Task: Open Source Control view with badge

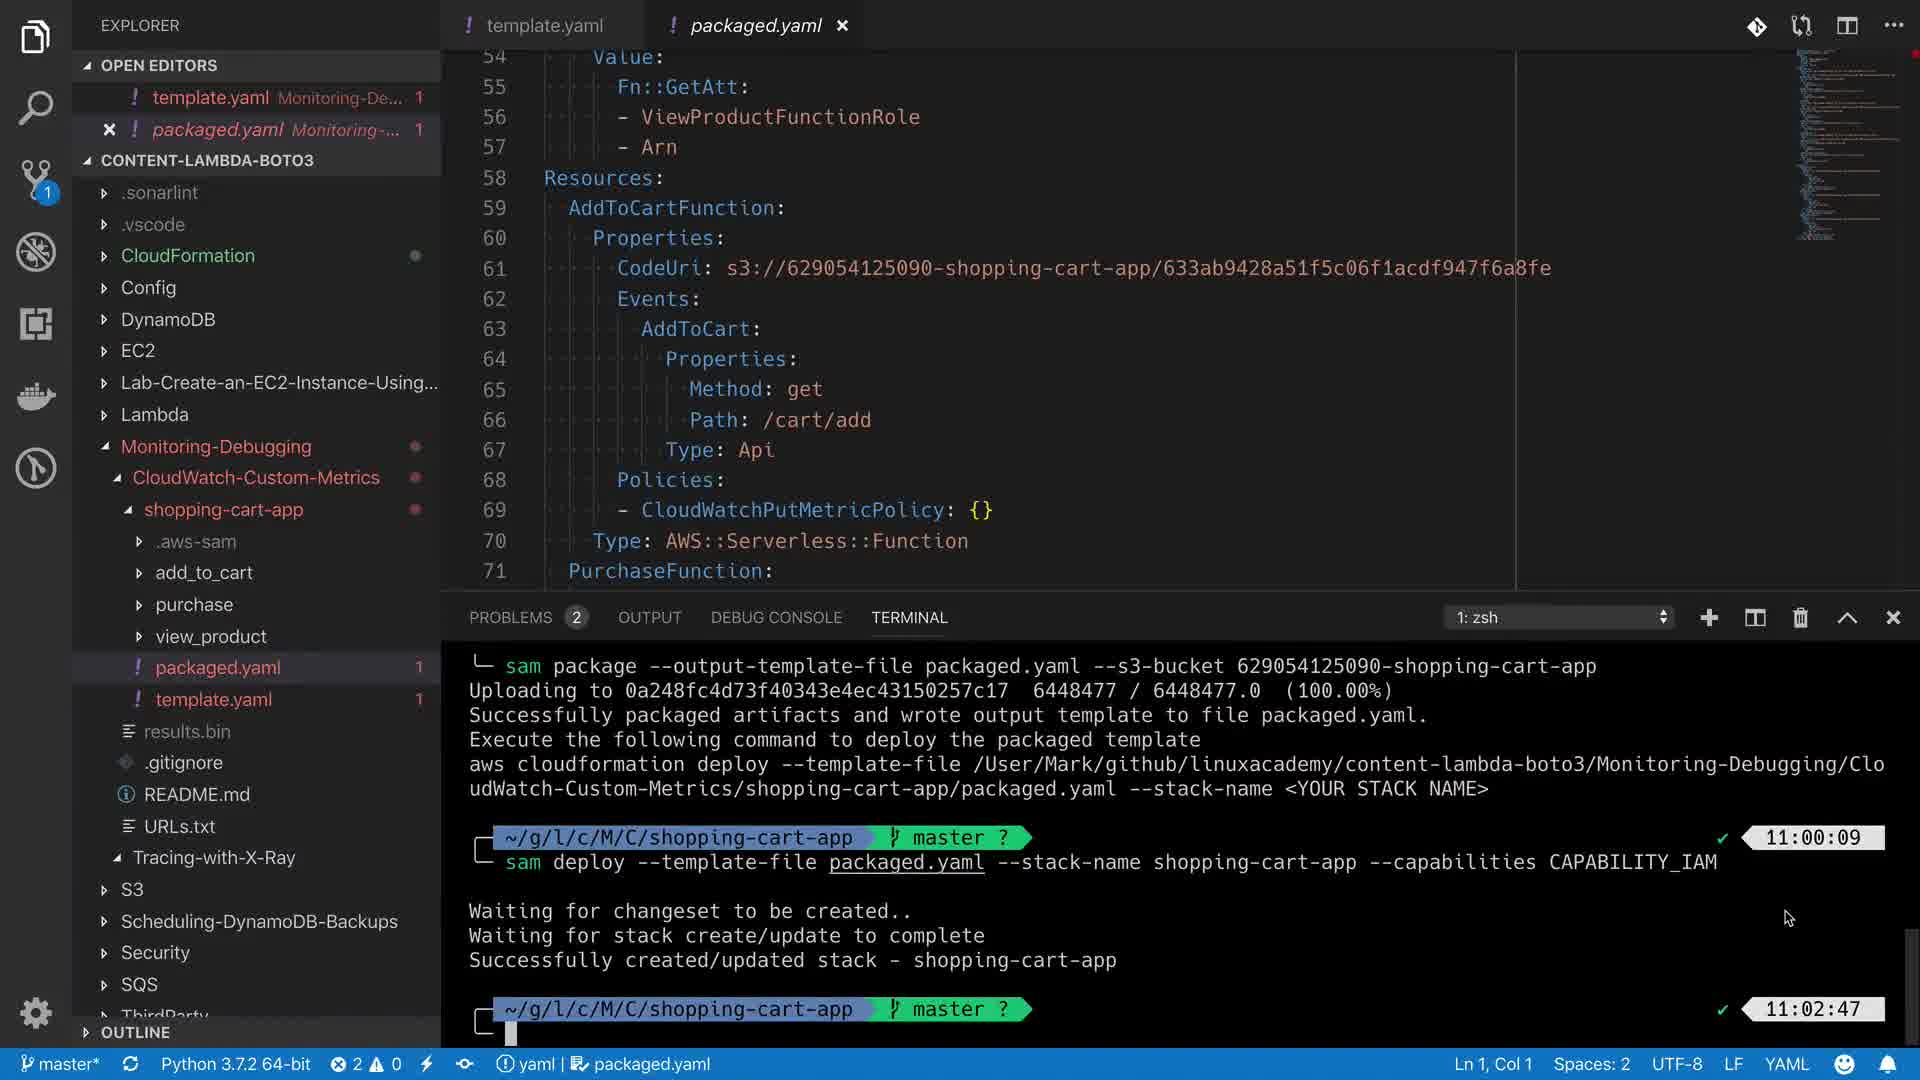Action: tap(36, 180)
